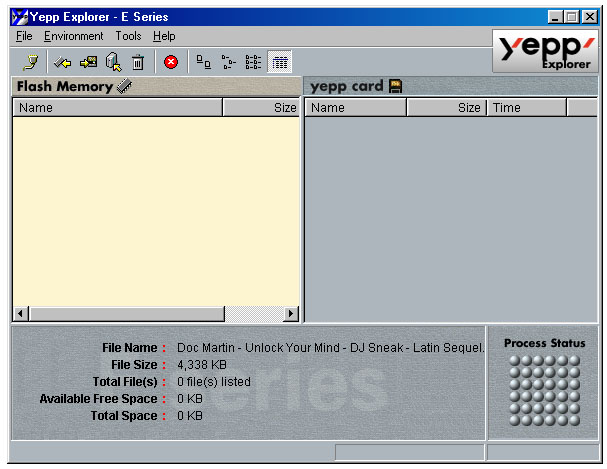Click the Flash Memory chip icon
Viewport: 607px width, 469px height.
(124, 86)
